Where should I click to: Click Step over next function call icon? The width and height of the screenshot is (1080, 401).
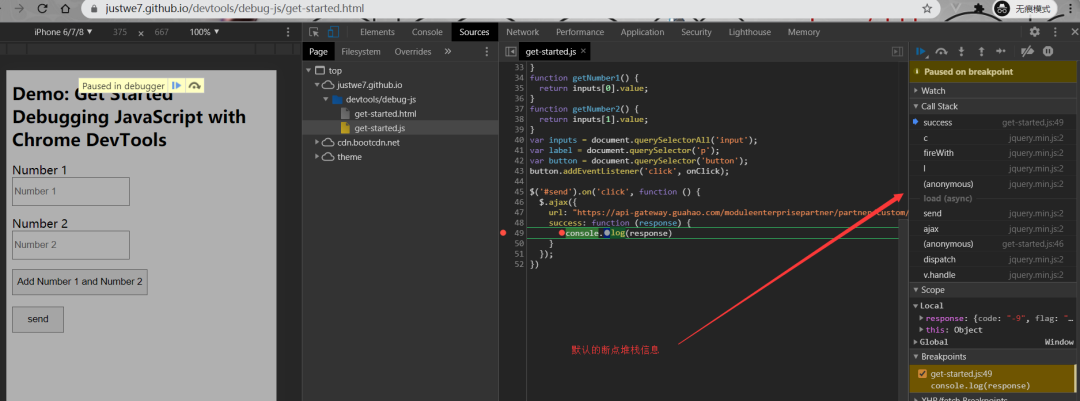(941, 51)
